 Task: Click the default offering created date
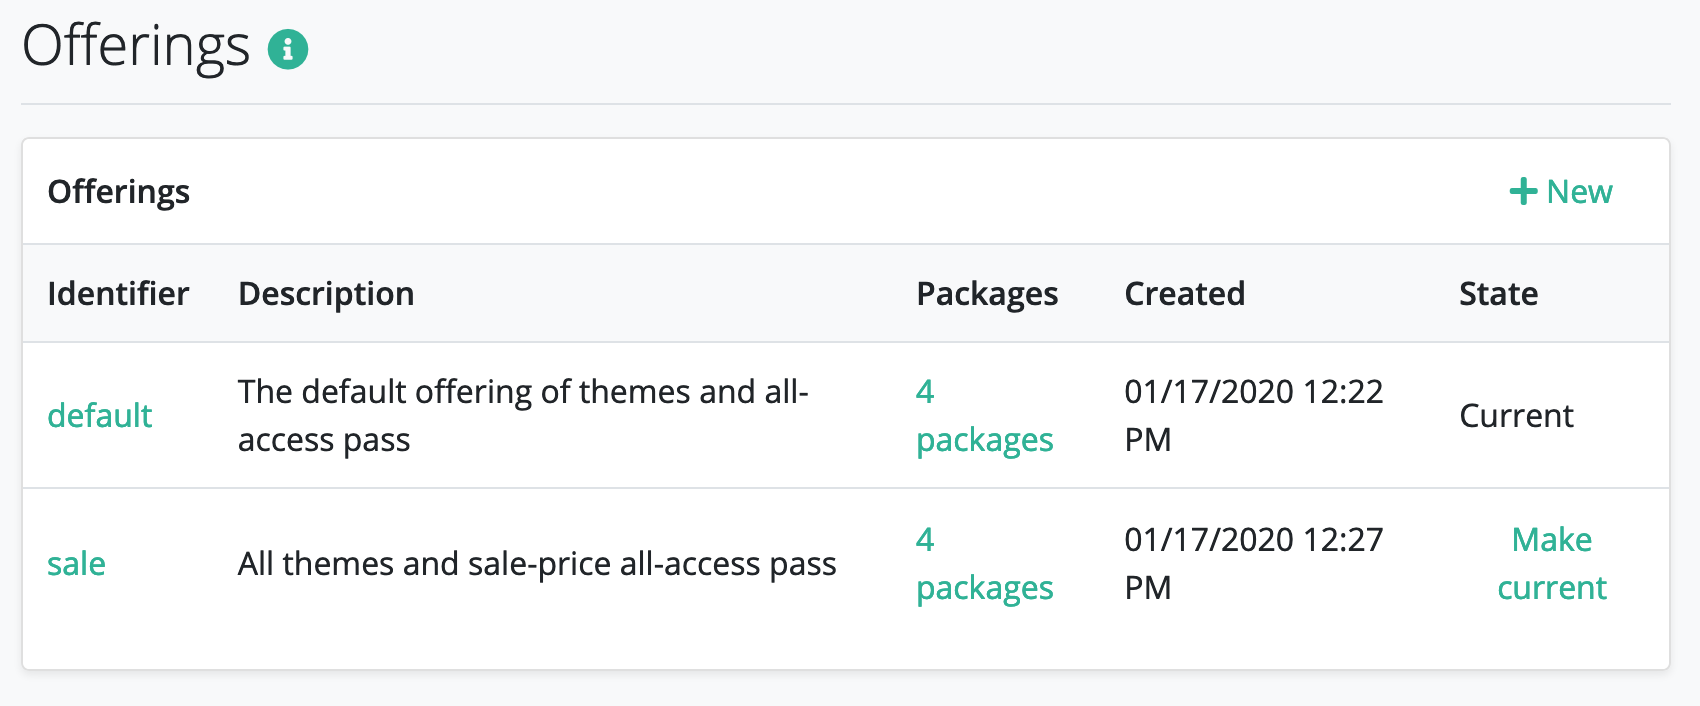(1254, 415)
